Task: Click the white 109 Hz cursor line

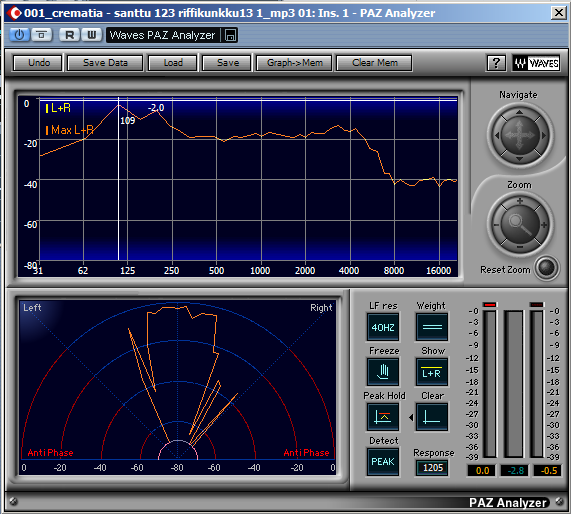Action: [x=118, y=178]
